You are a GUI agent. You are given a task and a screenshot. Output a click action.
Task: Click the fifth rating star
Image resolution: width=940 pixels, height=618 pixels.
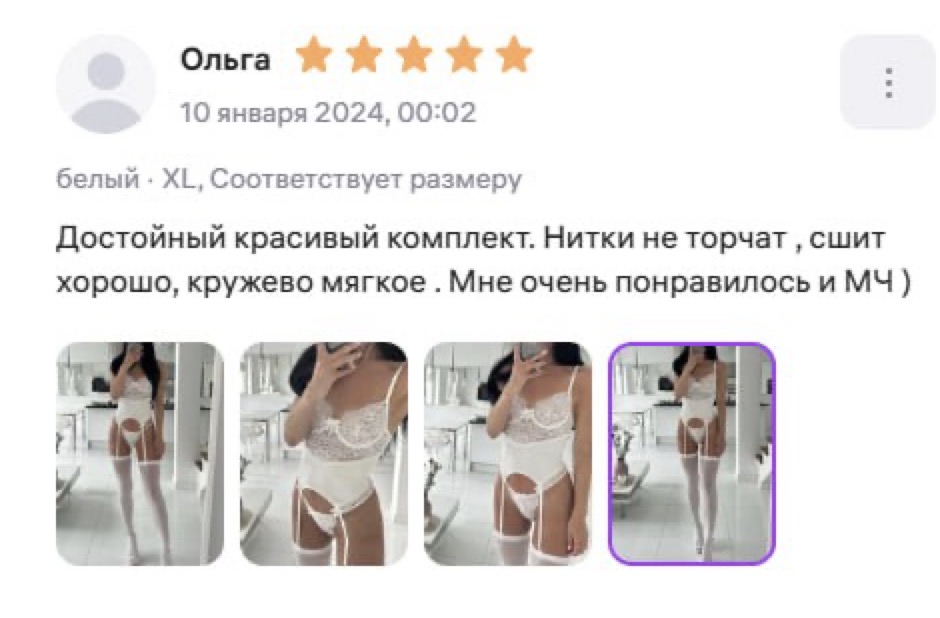tap(514, 55)
